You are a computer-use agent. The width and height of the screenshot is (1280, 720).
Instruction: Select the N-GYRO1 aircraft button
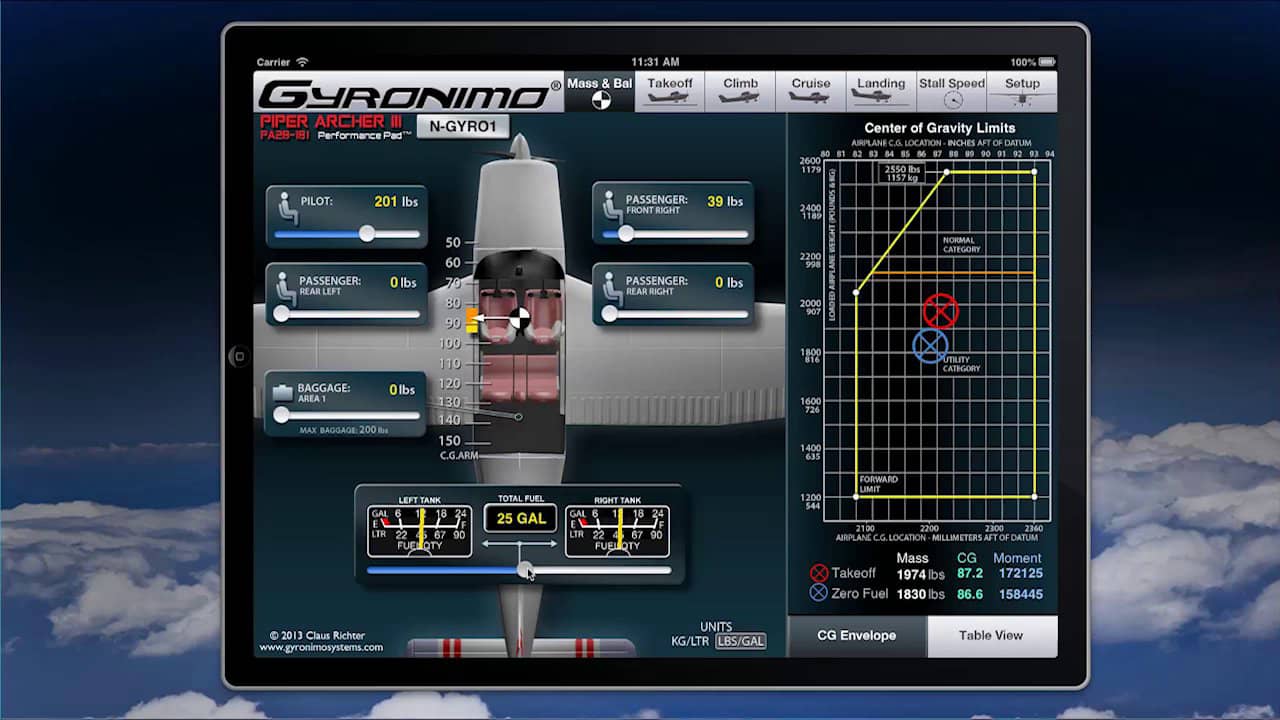[x=463, y=126]
